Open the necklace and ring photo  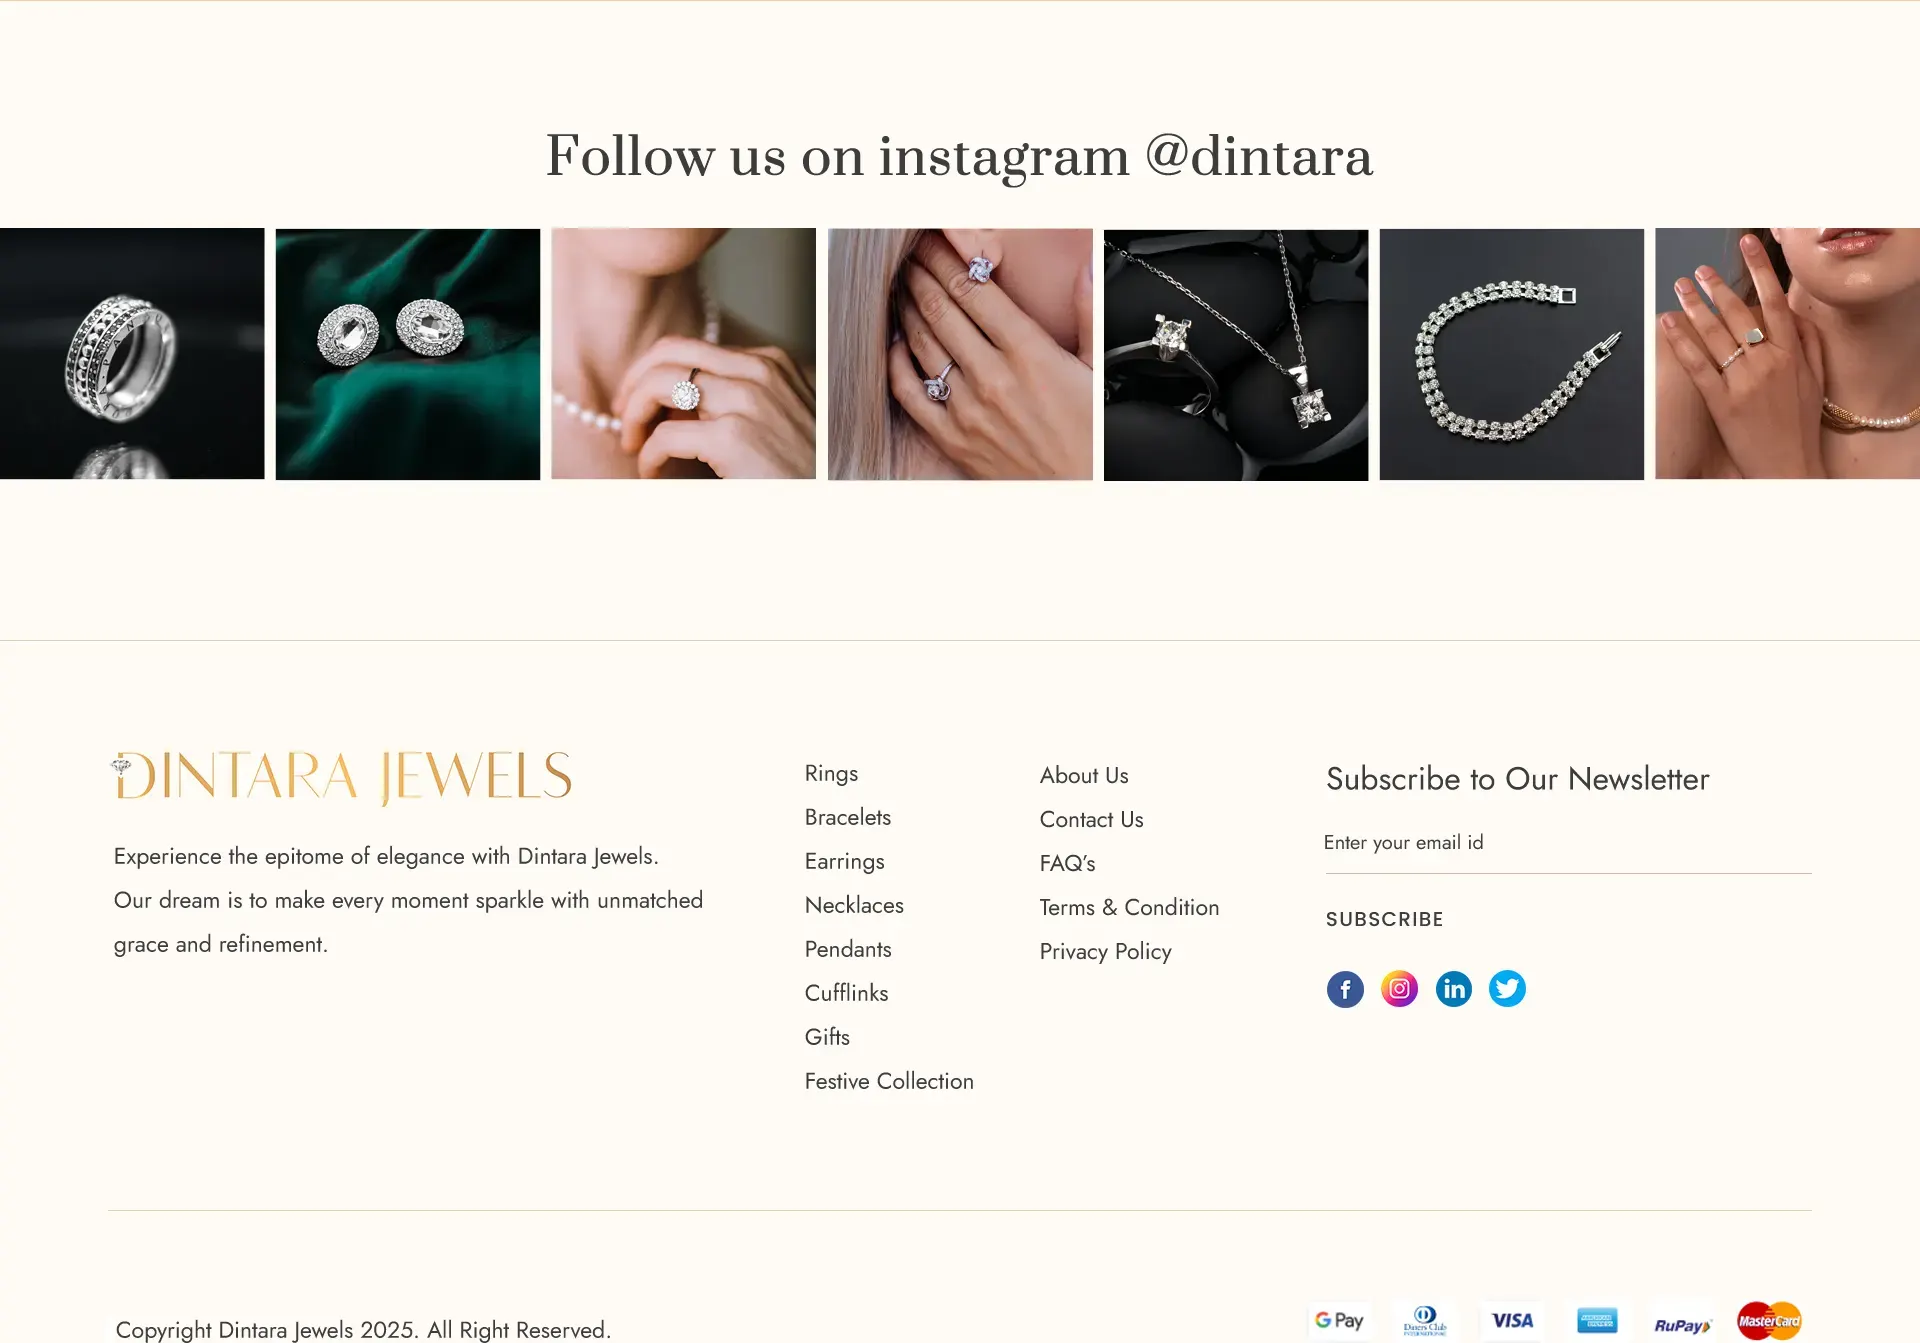tap(1235, 354)
